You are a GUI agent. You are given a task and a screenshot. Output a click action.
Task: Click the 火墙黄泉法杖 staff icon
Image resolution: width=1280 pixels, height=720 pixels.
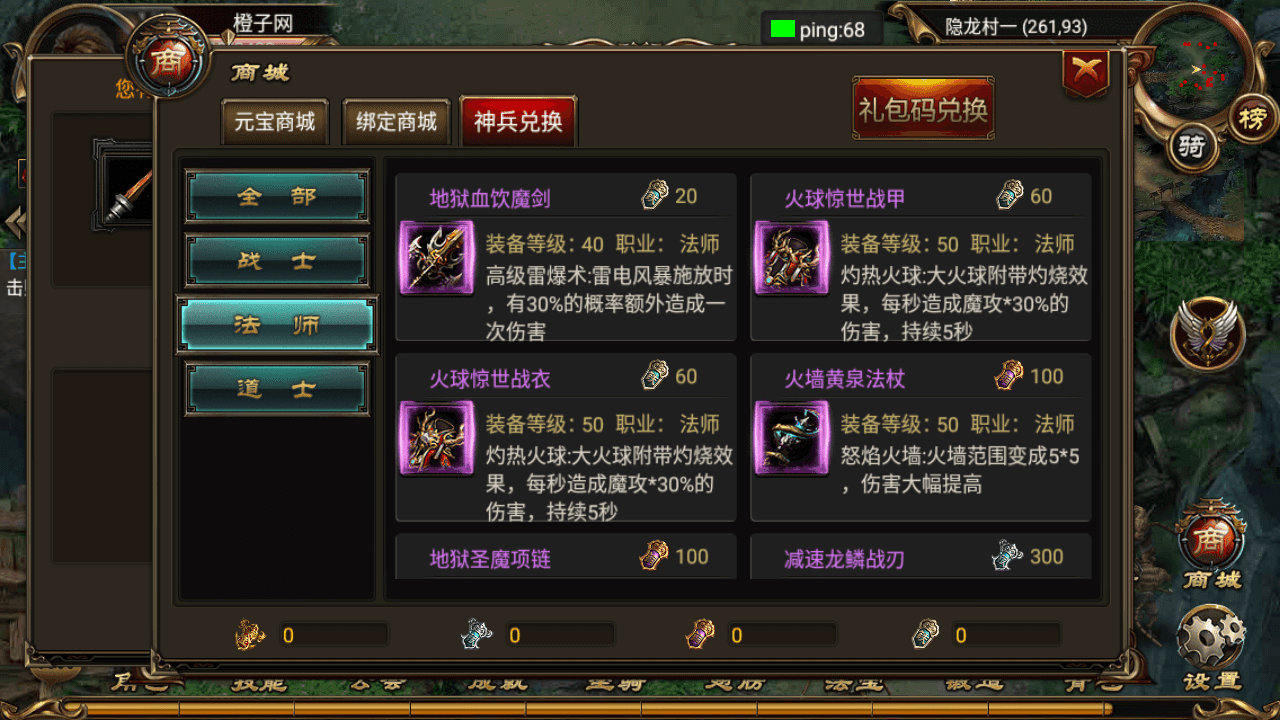791,438
